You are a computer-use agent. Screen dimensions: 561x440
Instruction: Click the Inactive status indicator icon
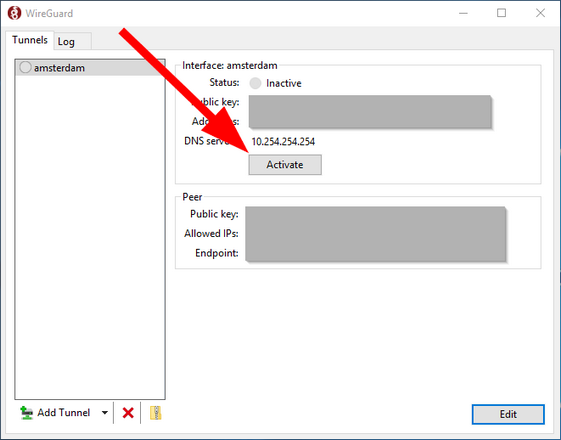click(255, 83)
